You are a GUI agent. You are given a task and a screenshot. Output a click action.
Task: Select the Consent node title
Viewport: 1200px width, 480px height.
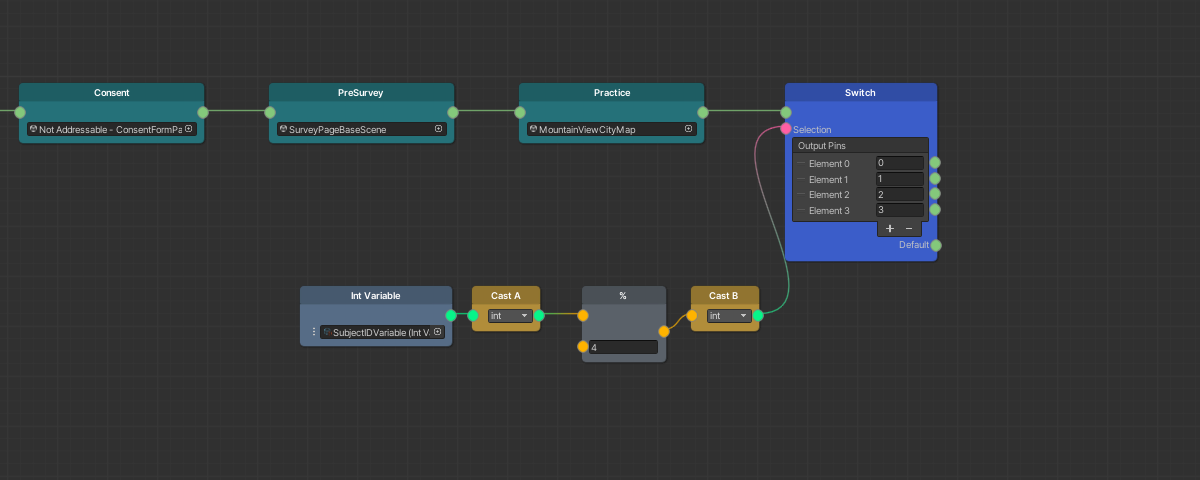tap(111, 93)
